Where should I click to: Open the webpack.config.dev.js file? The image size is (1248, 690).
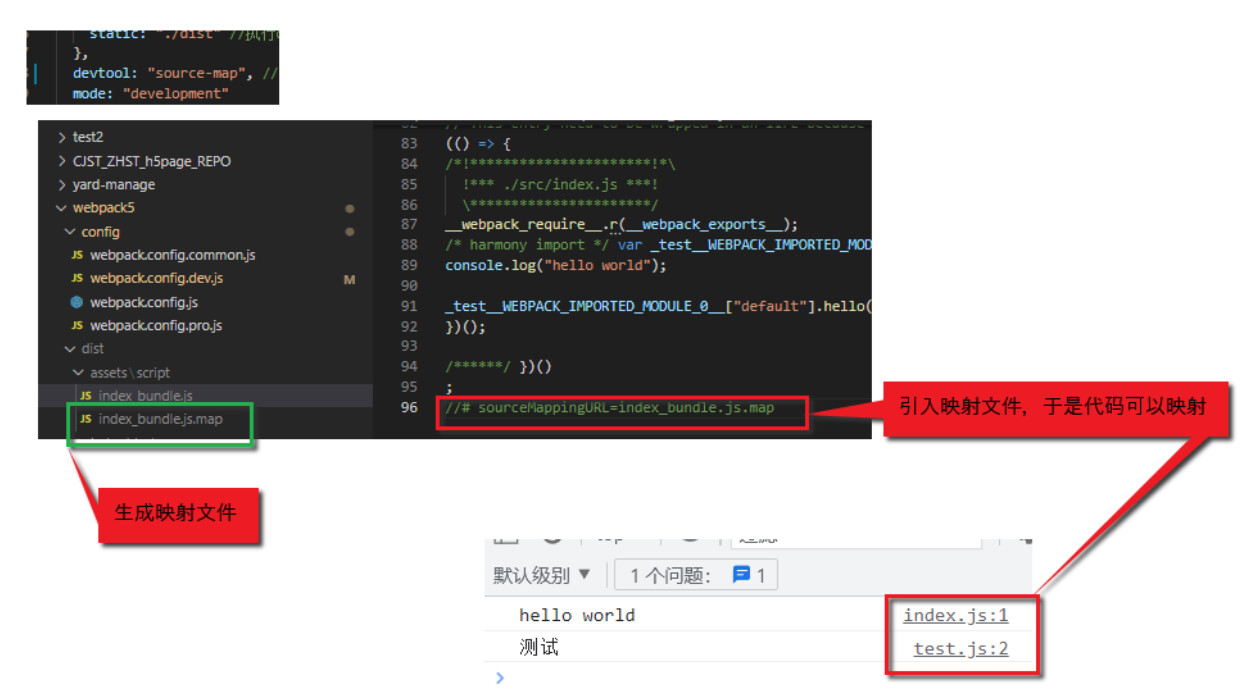click(x=156, y=279)
